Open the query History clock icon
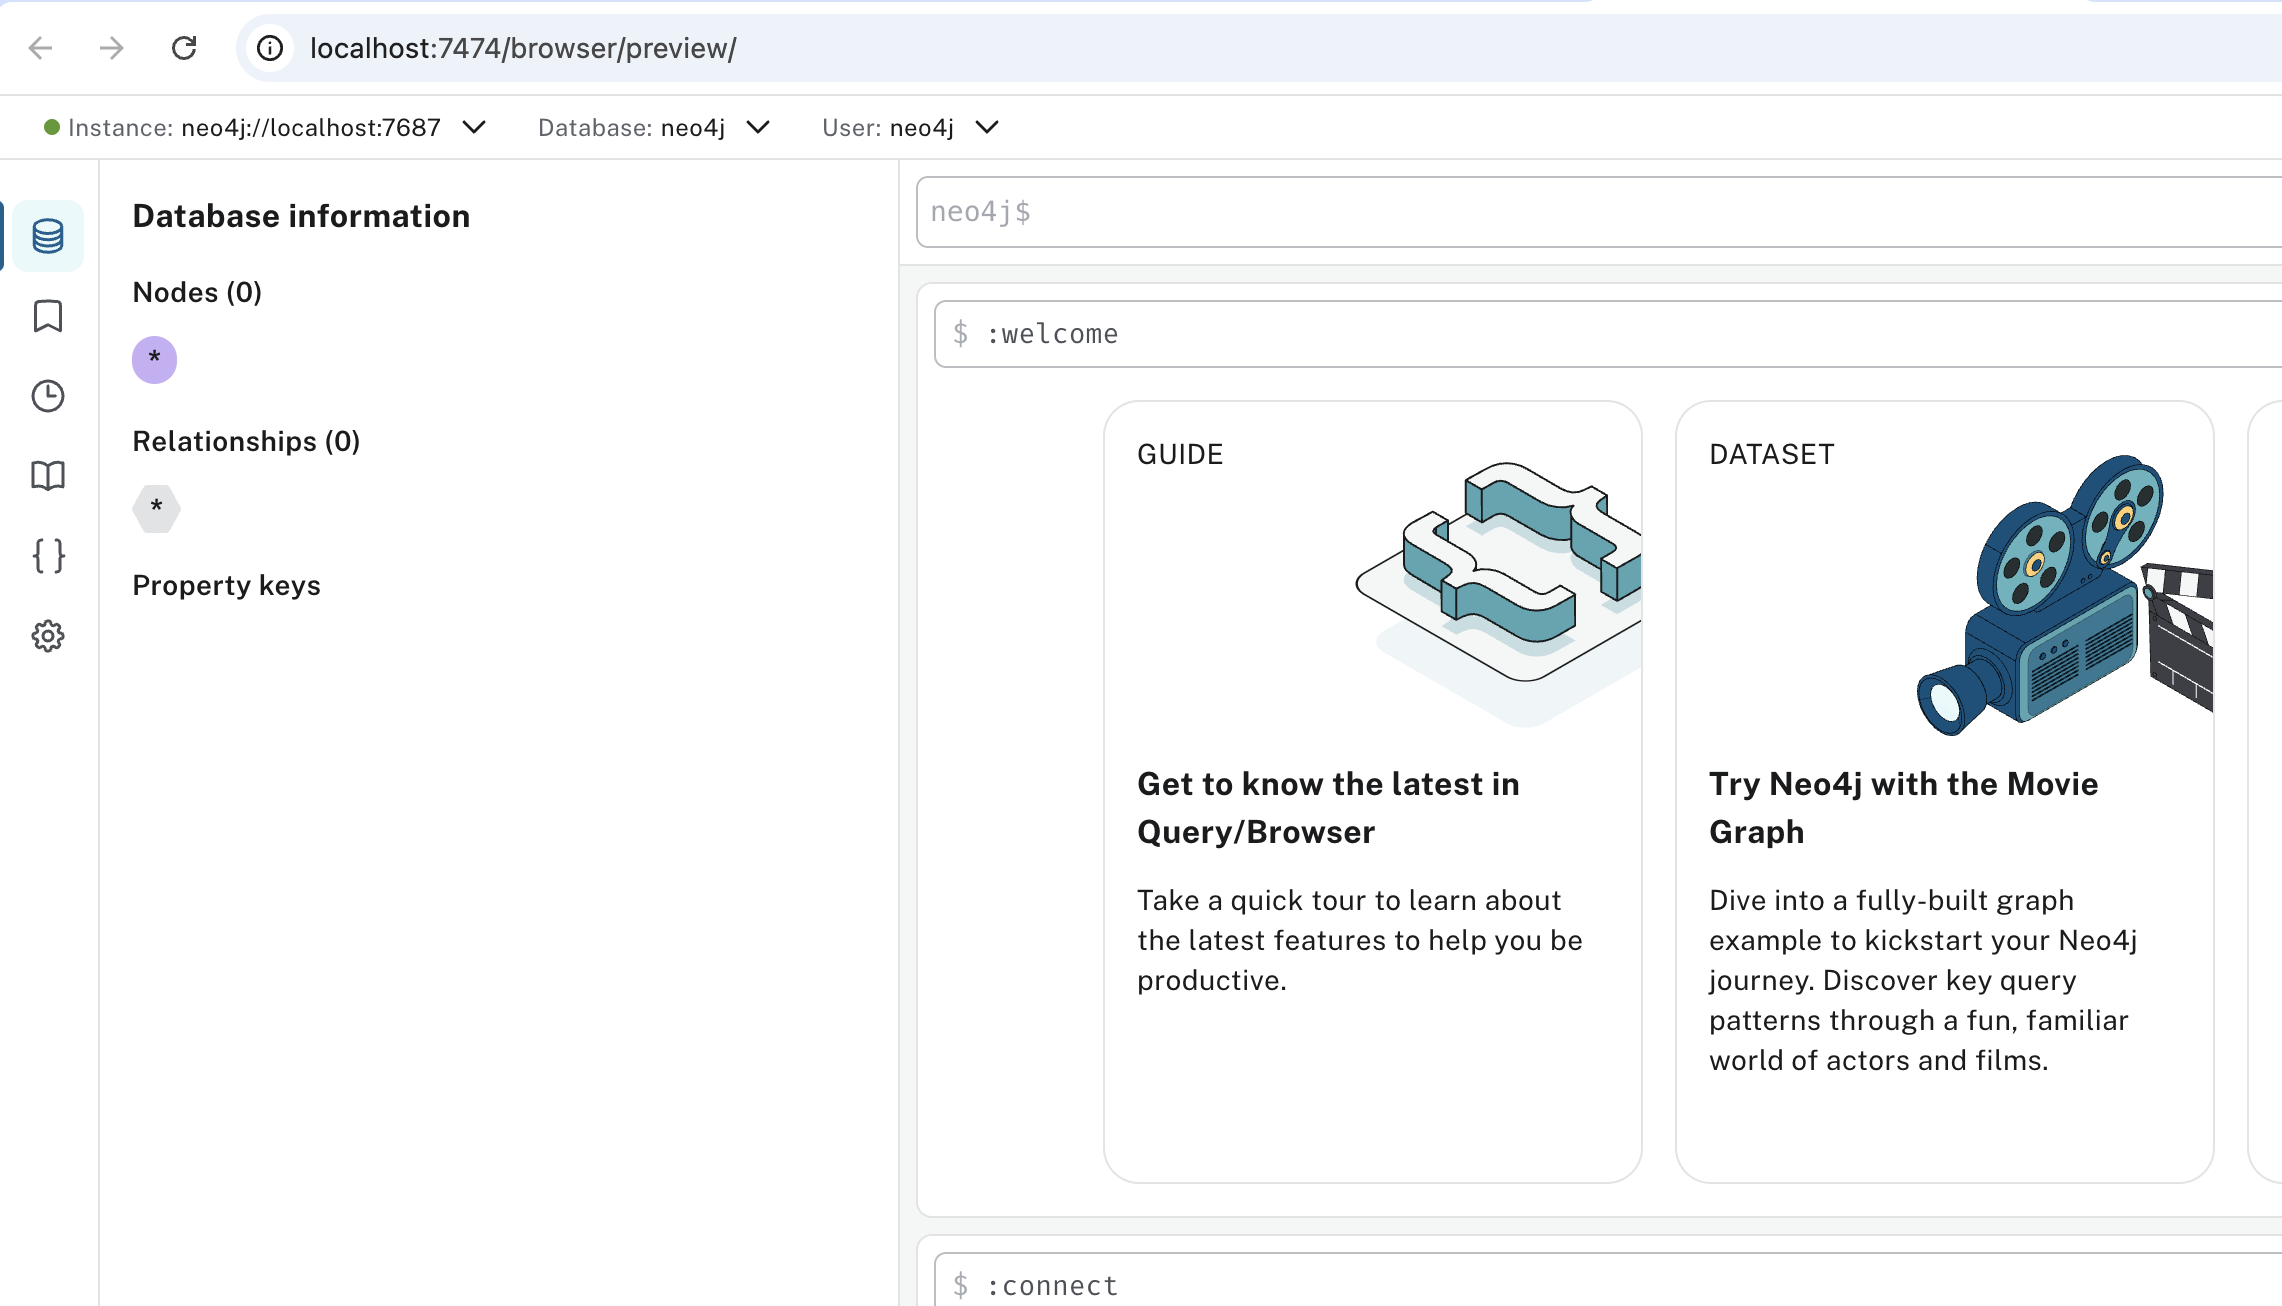 pos(48,396)
